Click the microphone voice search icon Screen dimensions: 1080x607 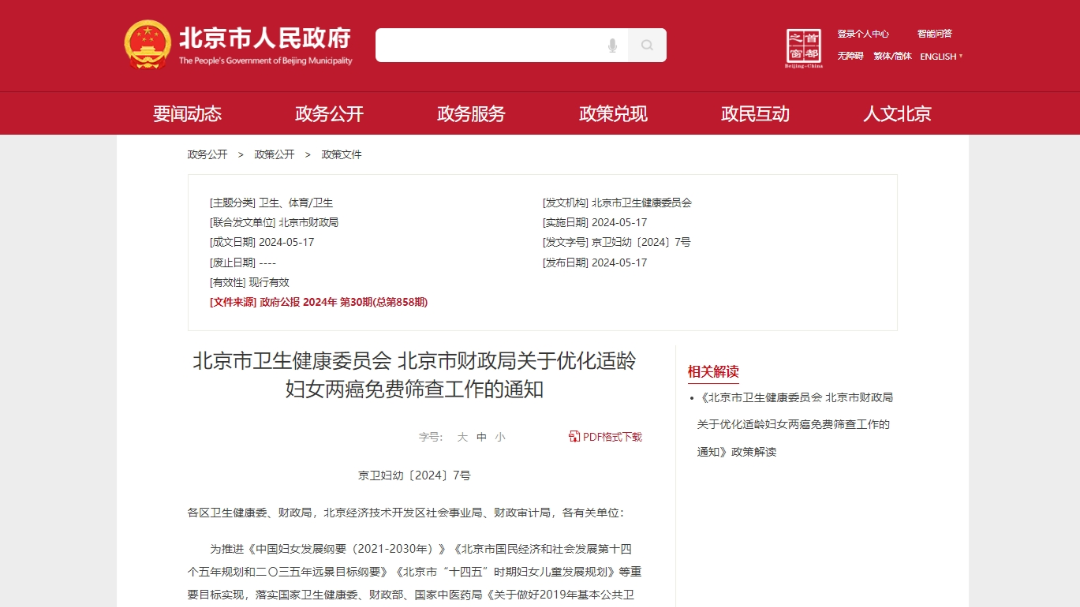point(612,45)
